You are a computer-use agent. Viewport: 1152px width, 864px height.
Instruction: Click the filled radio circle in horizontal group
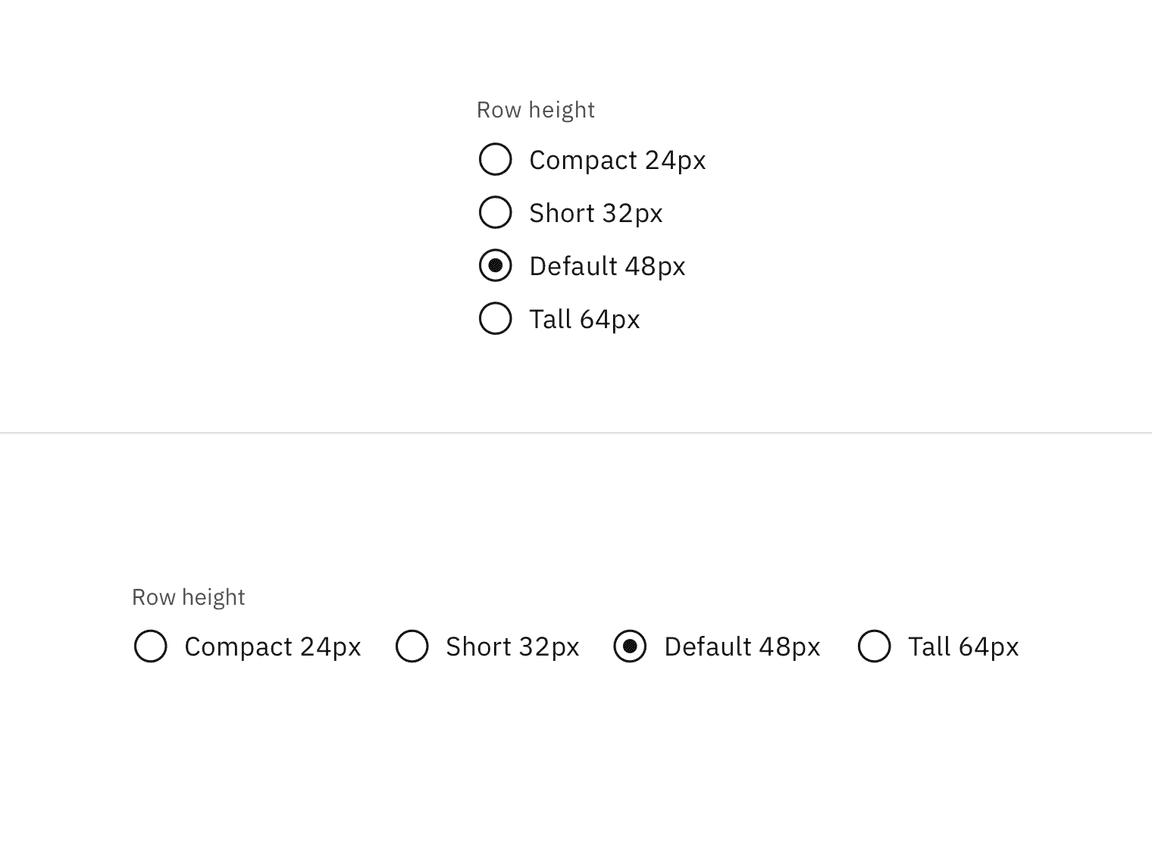[630, 647]
